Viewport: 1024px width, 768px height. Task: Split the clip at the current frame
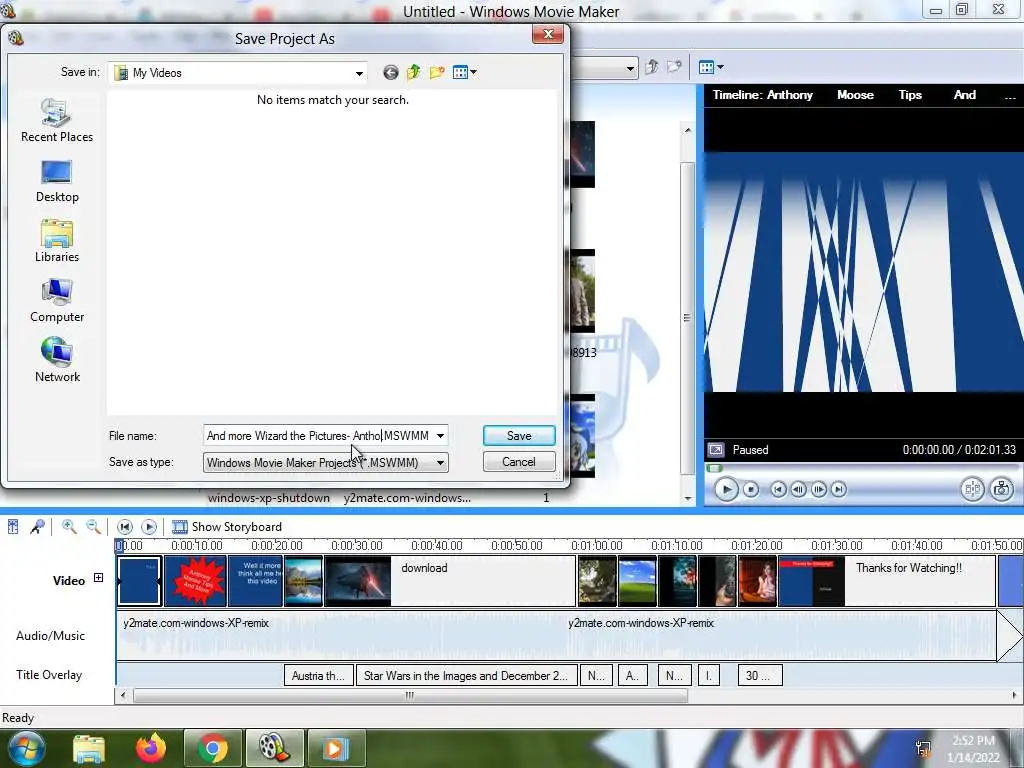click(x=972, y=489)
